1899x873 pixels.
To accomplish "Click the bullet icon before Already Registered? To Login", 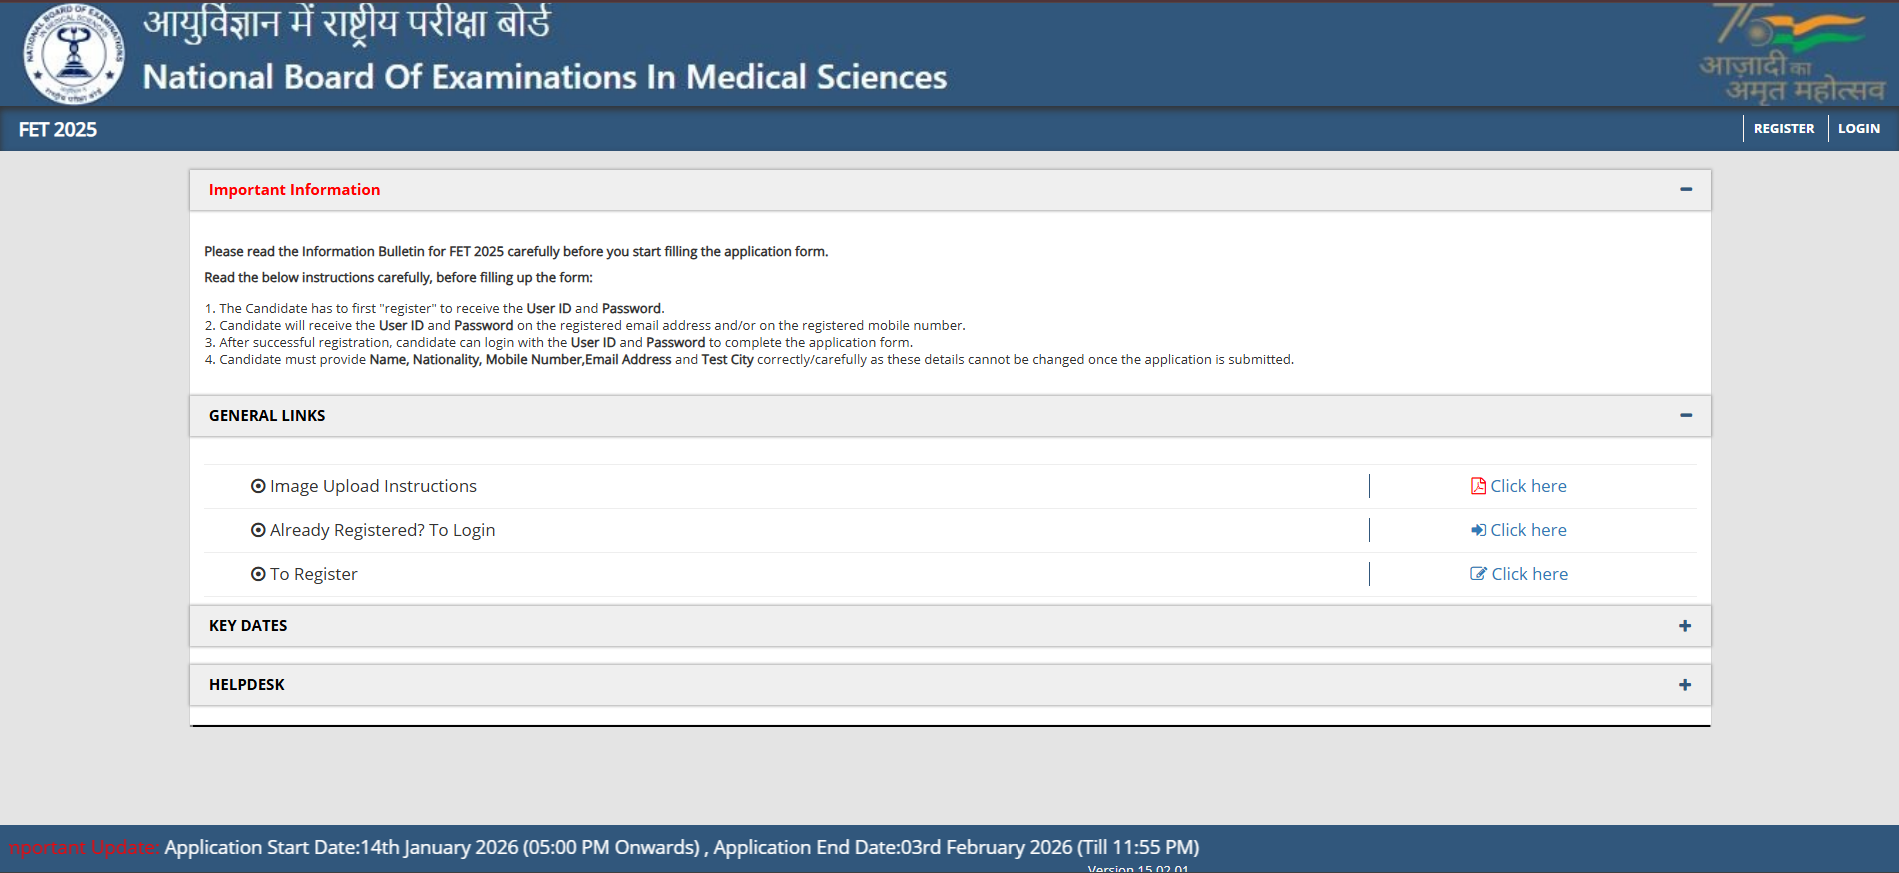I will (x=258, y=530).
